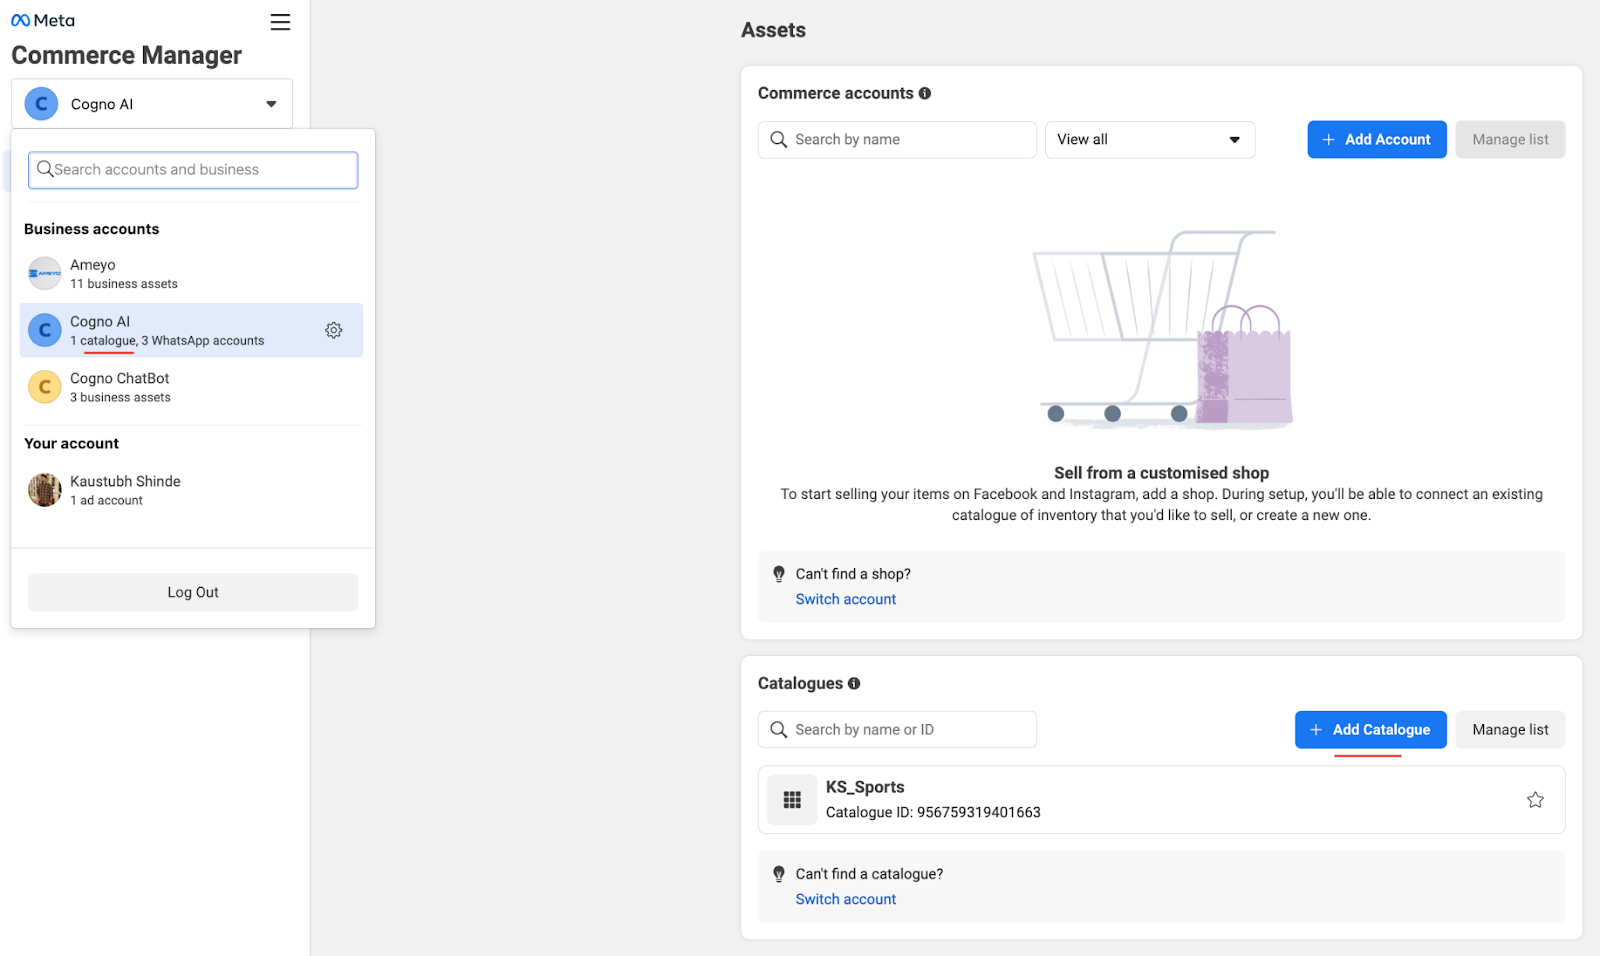
Task: Click 1 ad account text under Kaustubh Shinde
Action: (x=106, y=501)
